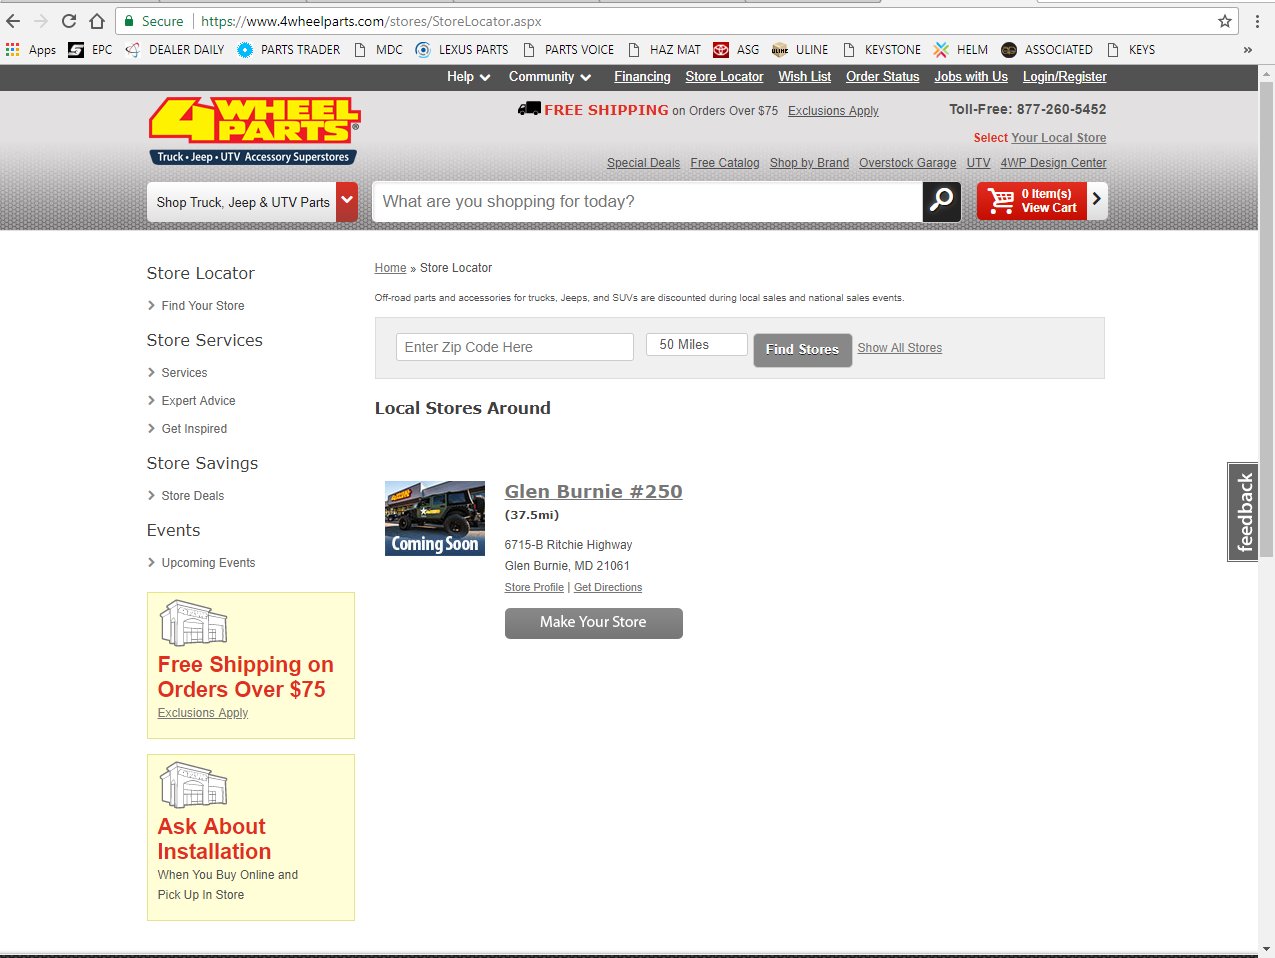The width and height of the screenshot is (1275, 958).
Task: Open the ASG bookmark
Action: [736, 49]
